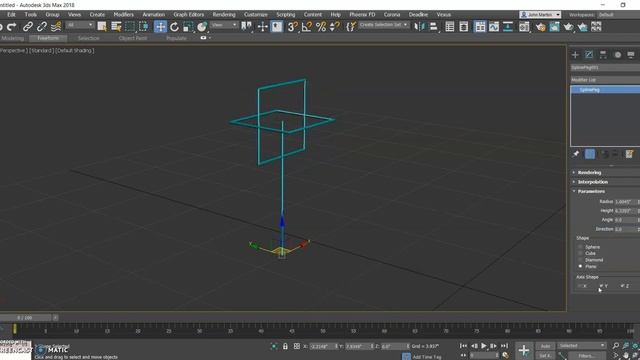Click the Align tool icon
The width and height of the screenshot is (640, 360).
tap(433, 27)
